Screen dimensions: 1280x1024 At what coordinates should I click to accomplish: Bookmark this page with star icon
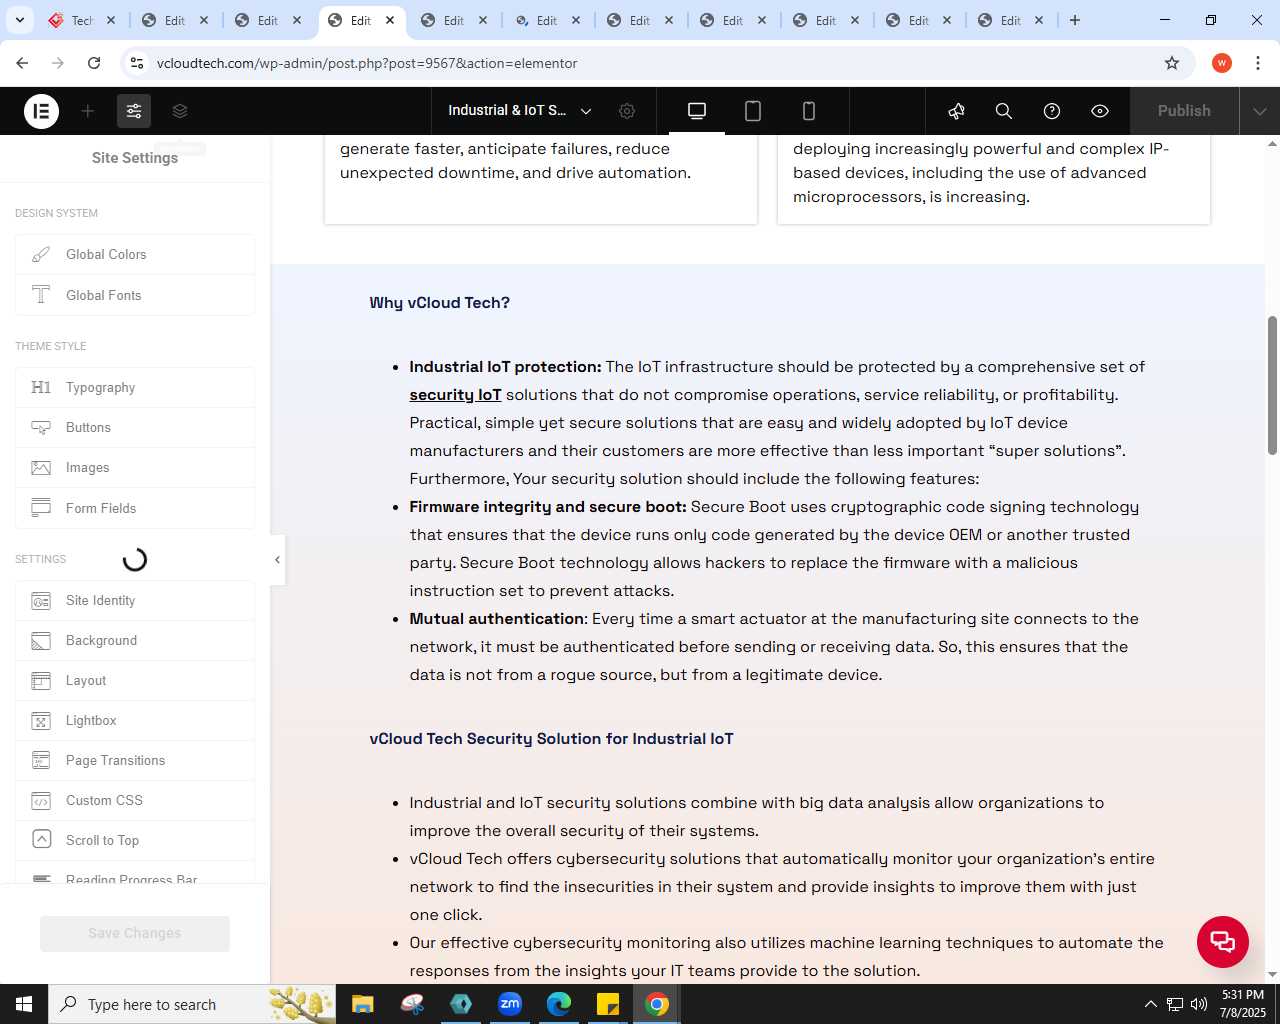(x=1172, y=63)
